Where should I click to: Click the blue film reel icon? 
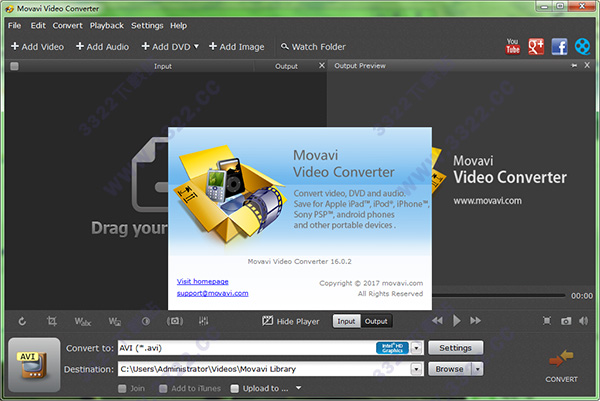(x=582, y=47)
